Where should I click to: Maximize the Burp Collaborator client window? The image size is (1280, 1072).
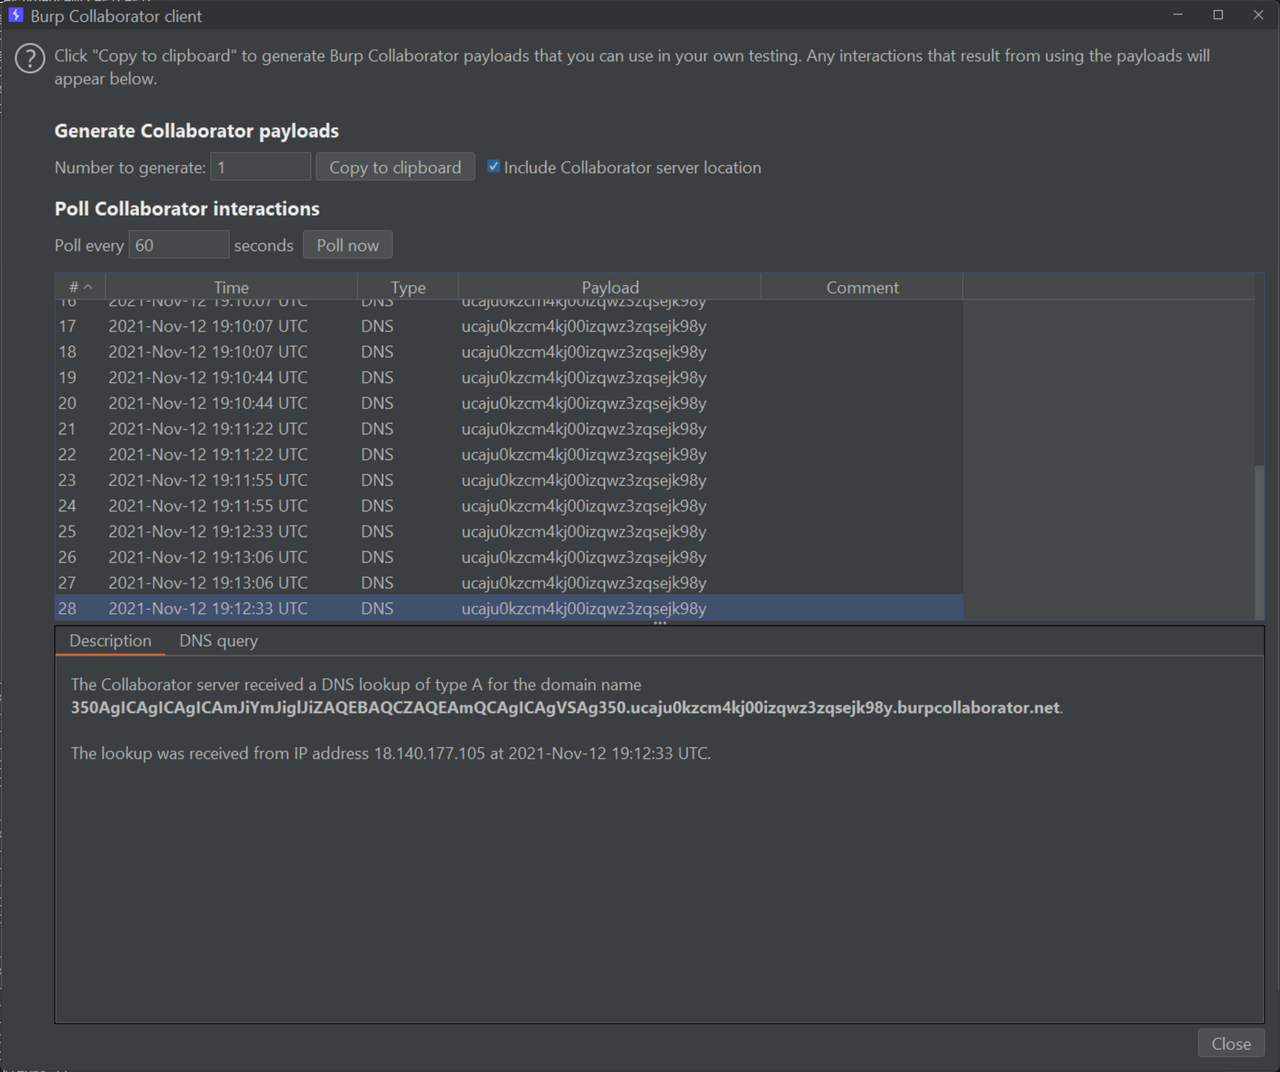point(1218,15)
